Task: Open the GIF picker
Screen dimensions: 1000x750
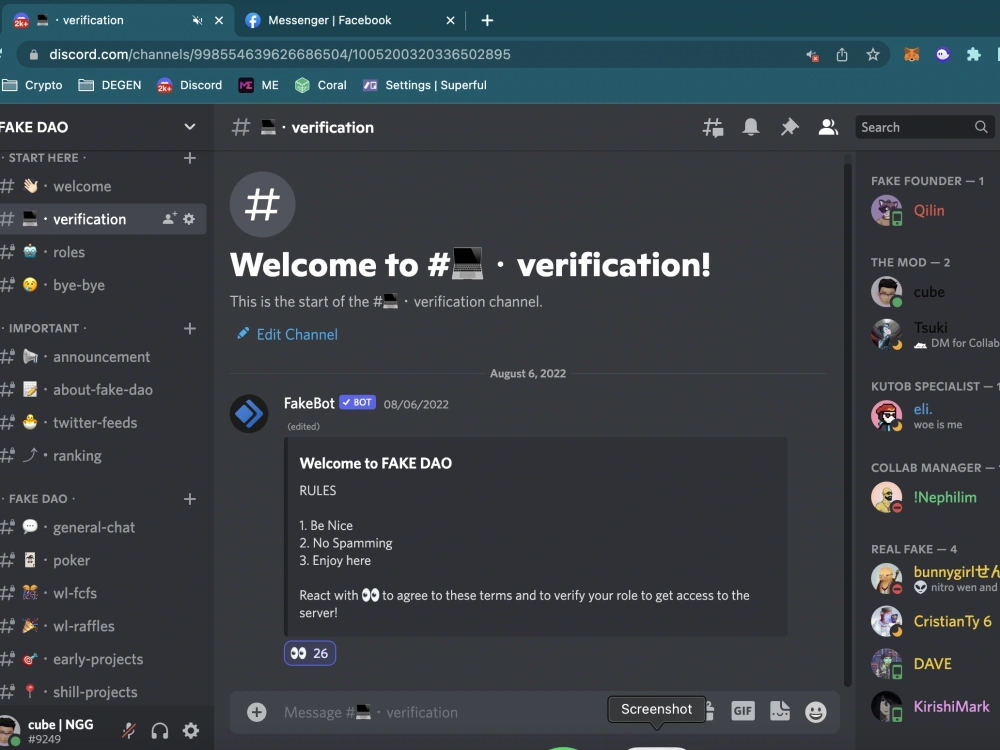Action: pos(743,711)
